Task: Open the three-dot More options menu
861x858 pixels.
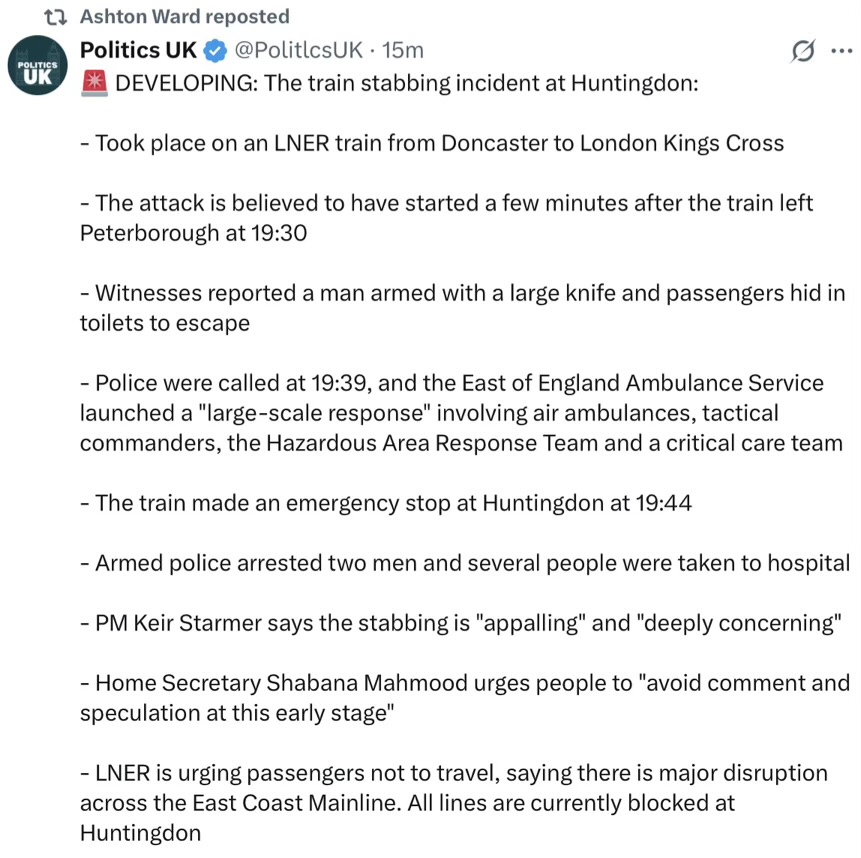Action: tap(841, 50)
